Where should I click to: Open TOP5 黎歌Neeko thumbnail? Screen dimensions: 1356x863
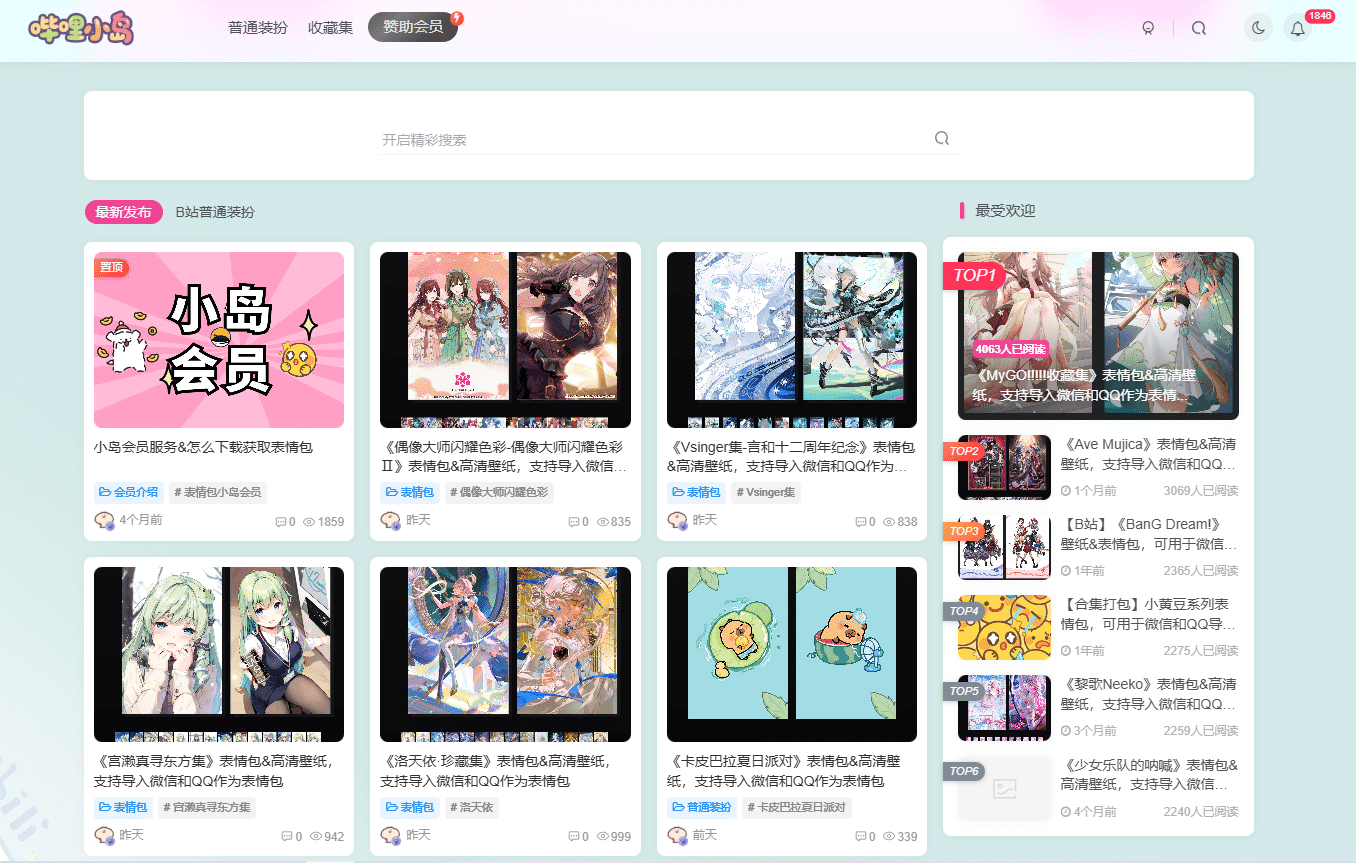point(1004,708)
